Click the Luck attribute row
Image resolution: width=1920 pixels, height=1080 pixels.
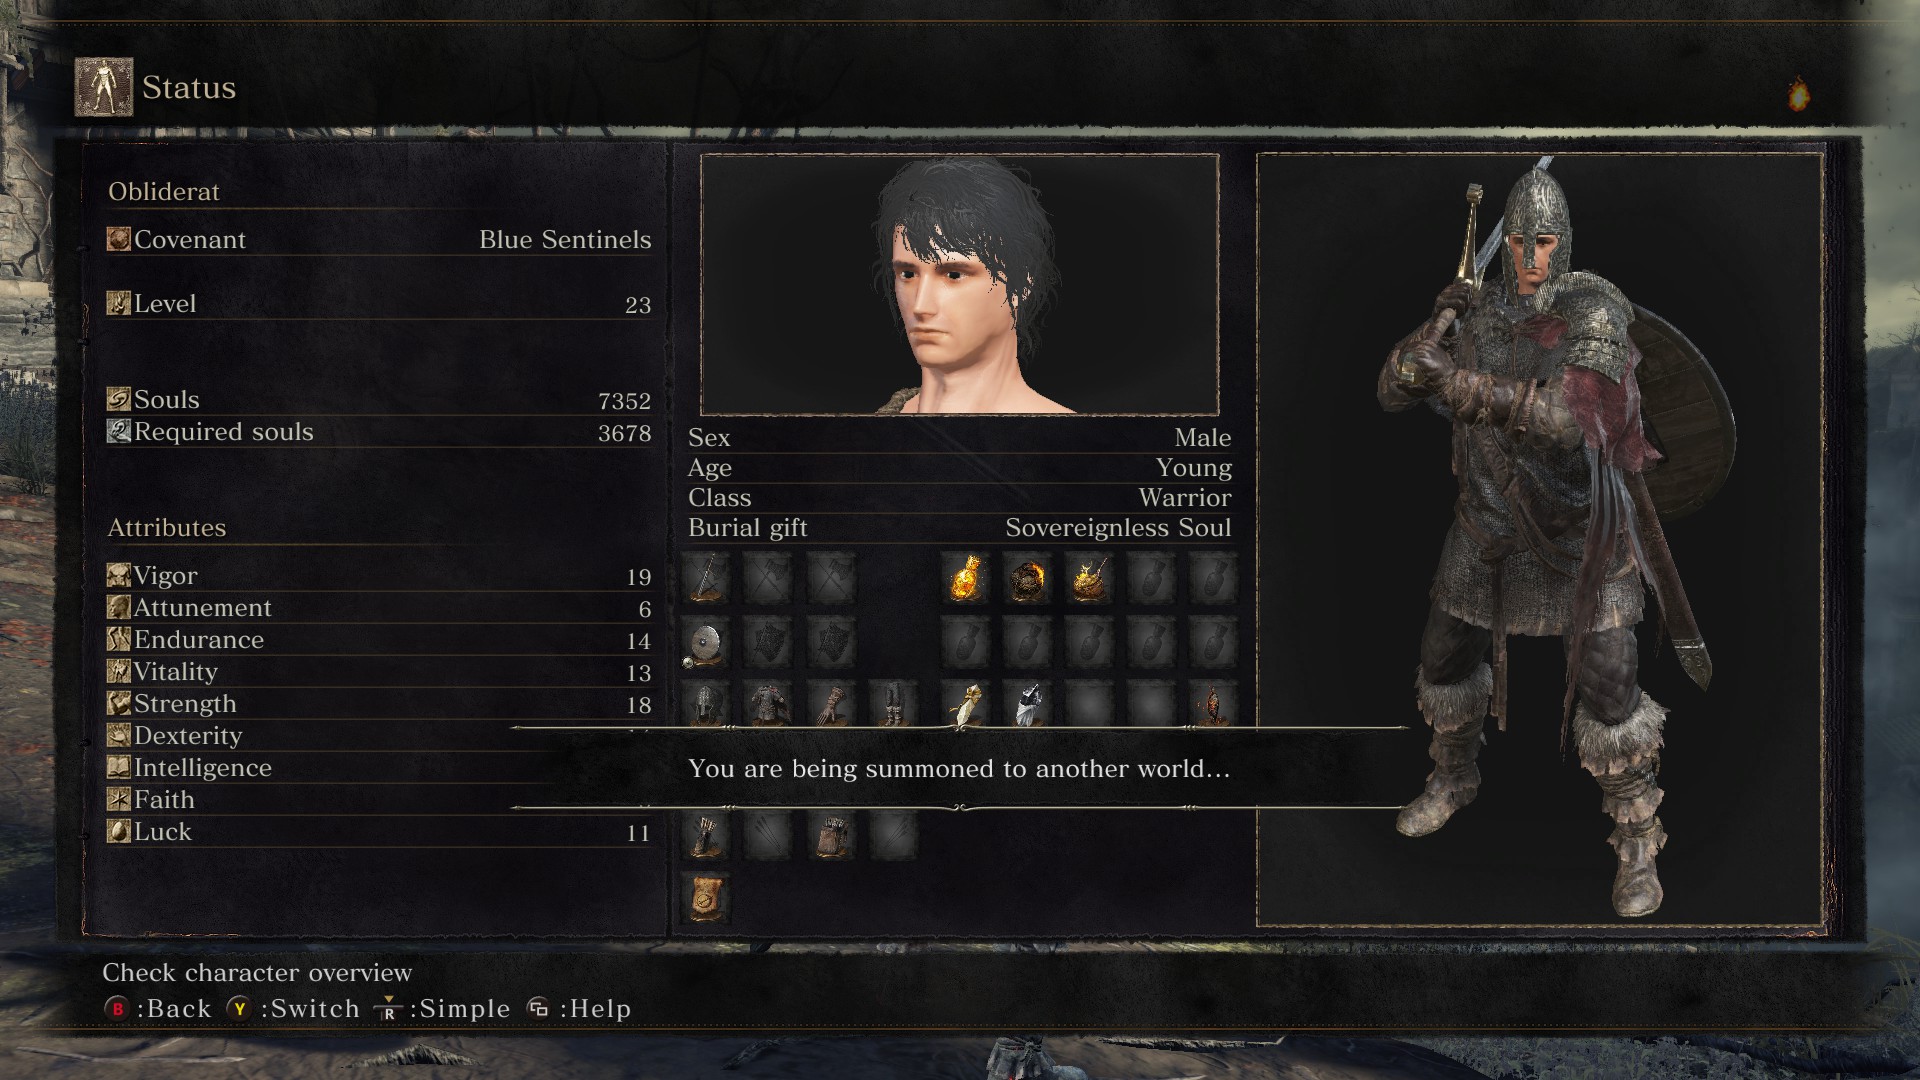click(x=379, y=832)
